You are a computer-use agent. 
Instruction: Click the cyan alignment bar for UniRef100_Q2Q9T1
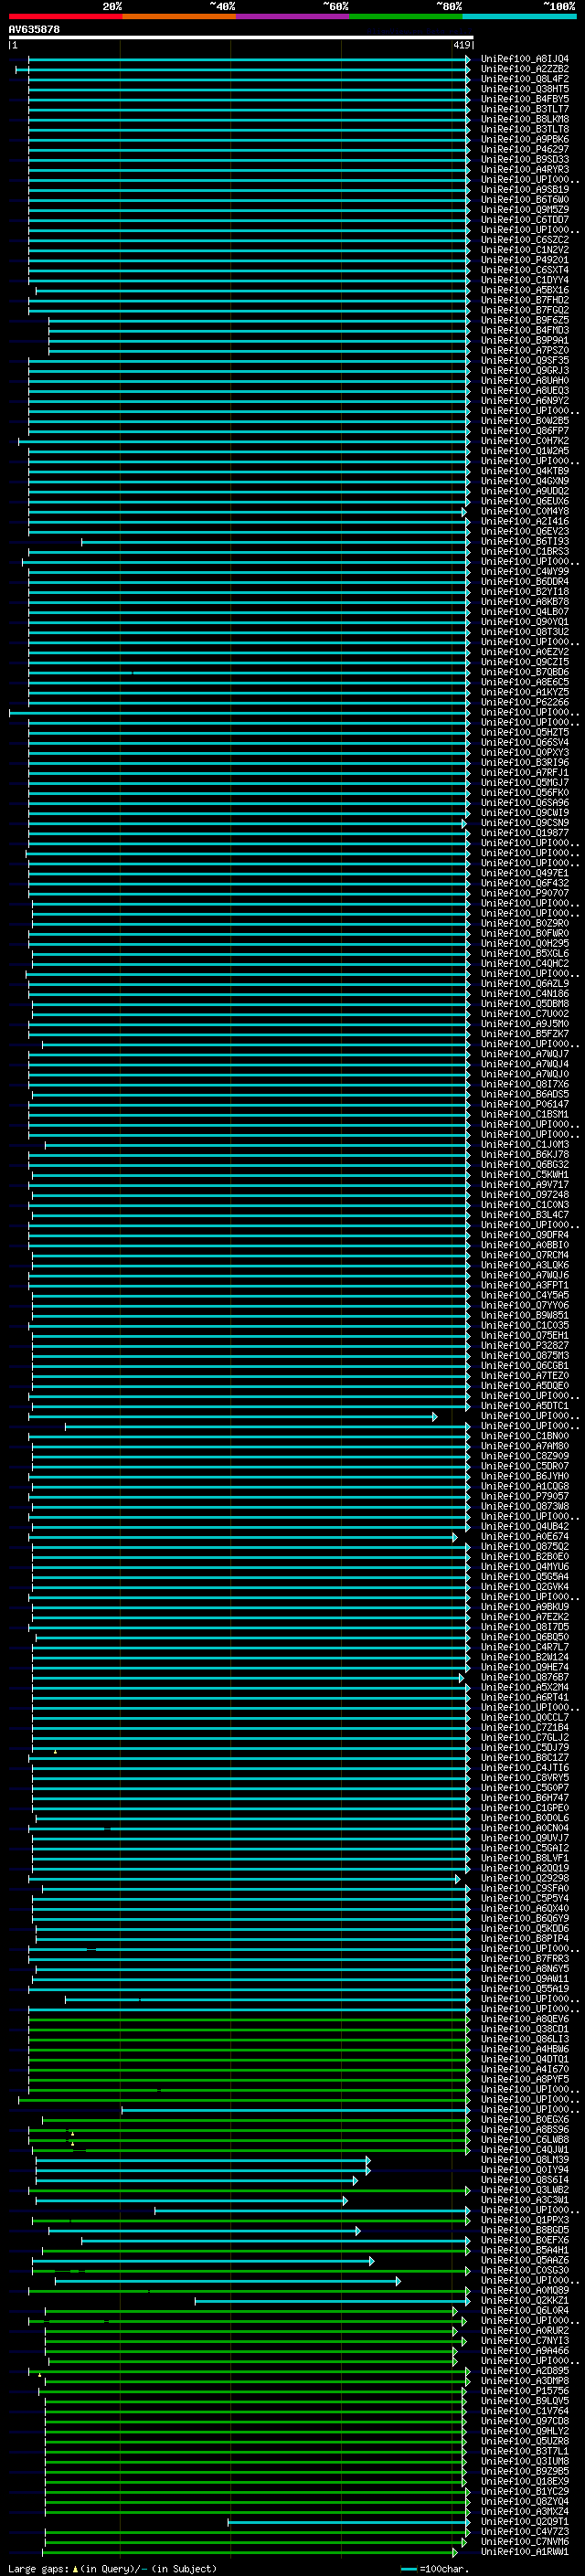348,2522
